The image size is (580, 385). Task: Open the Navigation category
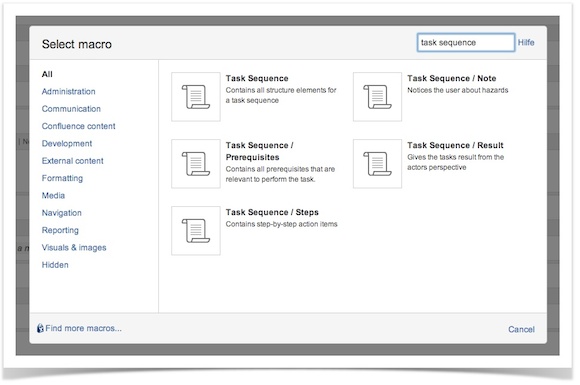point(61,213)
